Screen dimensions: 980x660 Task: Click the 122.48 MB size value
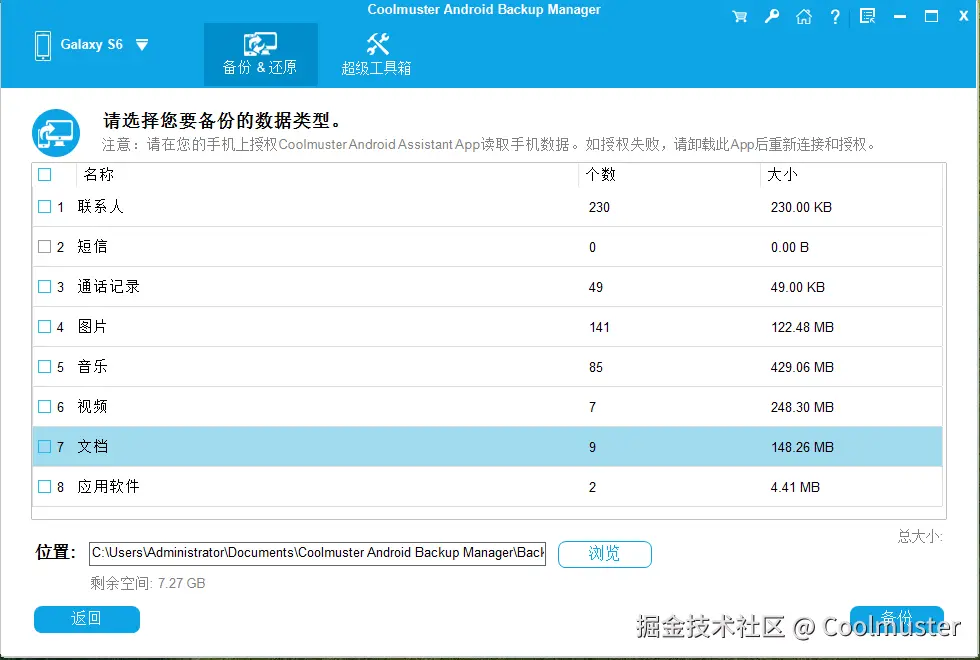pyautogui.click(x=802, y=328)
